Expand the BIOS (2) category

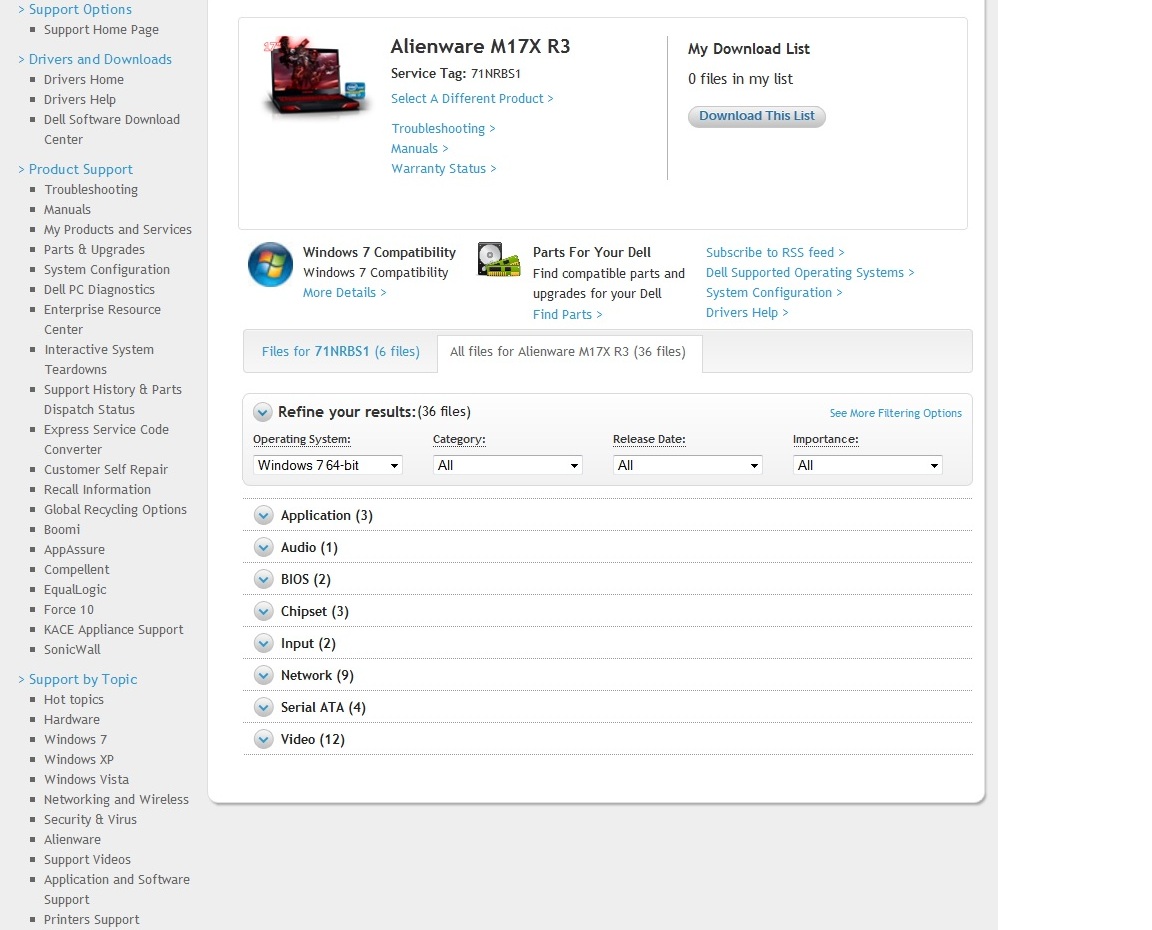tap(263, 580)
